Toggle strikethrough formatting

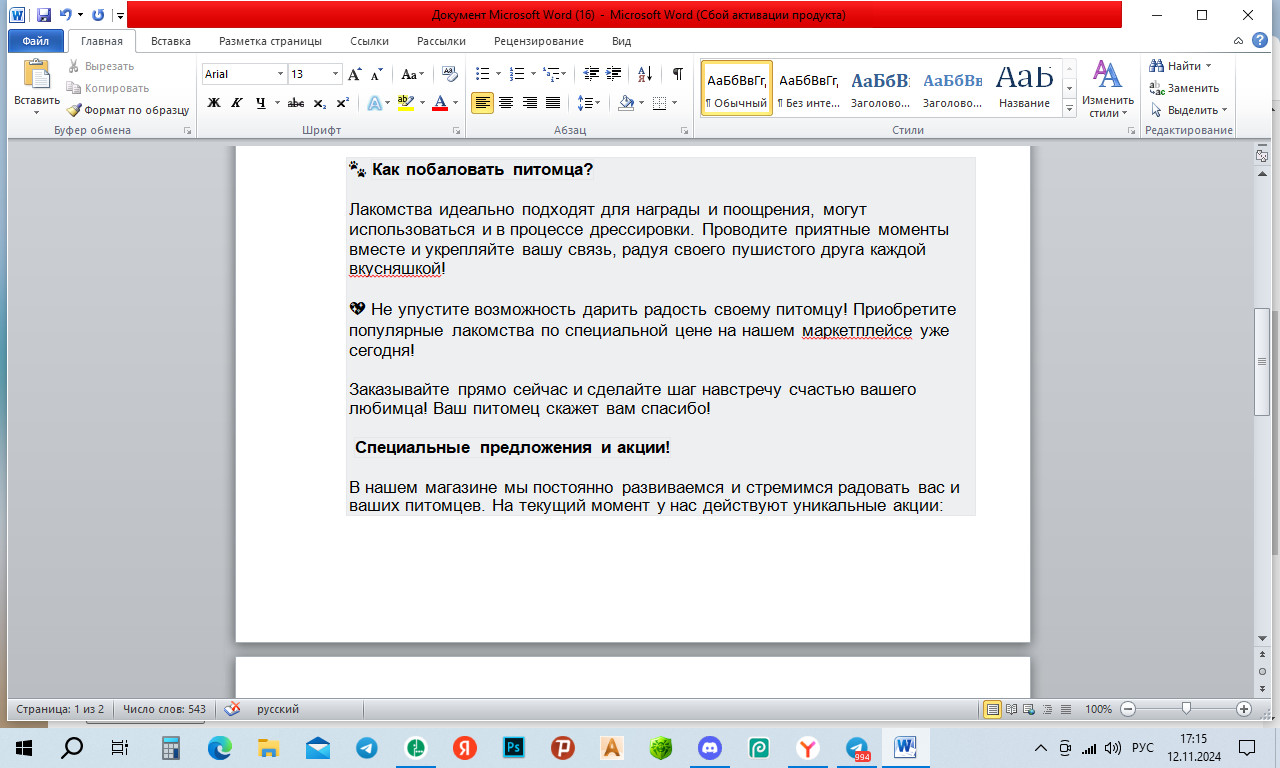click(x=296, y=103)
